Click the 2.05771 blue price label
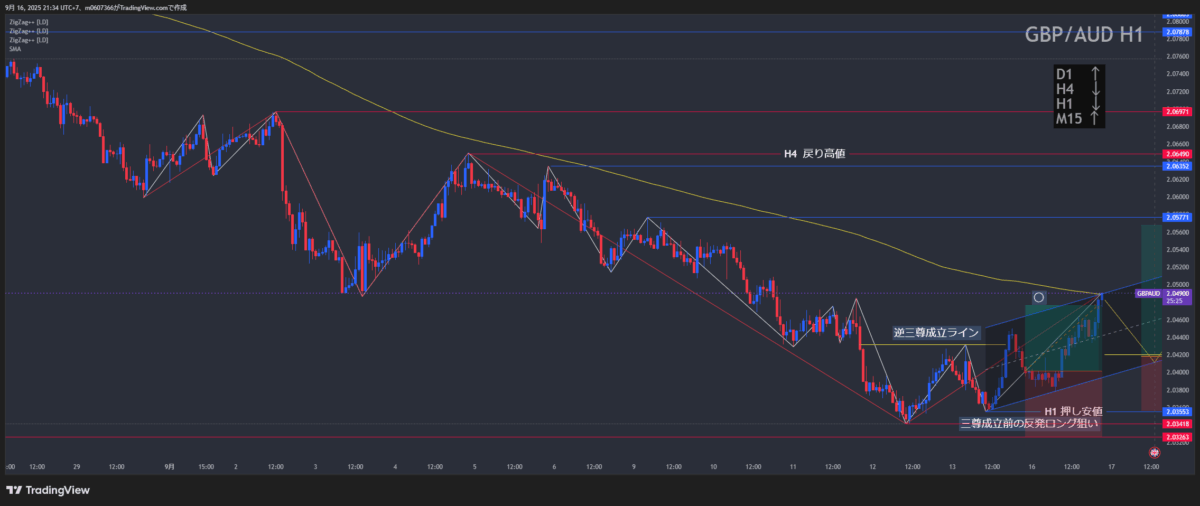The image size is (1200, 506). tap(1177, 217)
